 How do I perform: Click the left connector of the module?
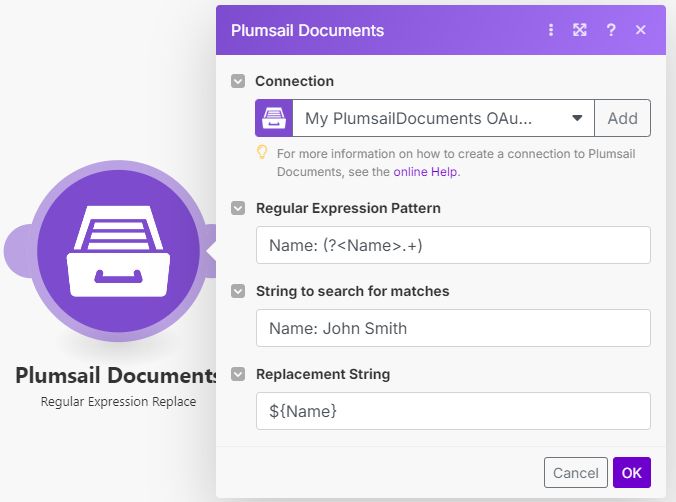(x=18, y=251)
